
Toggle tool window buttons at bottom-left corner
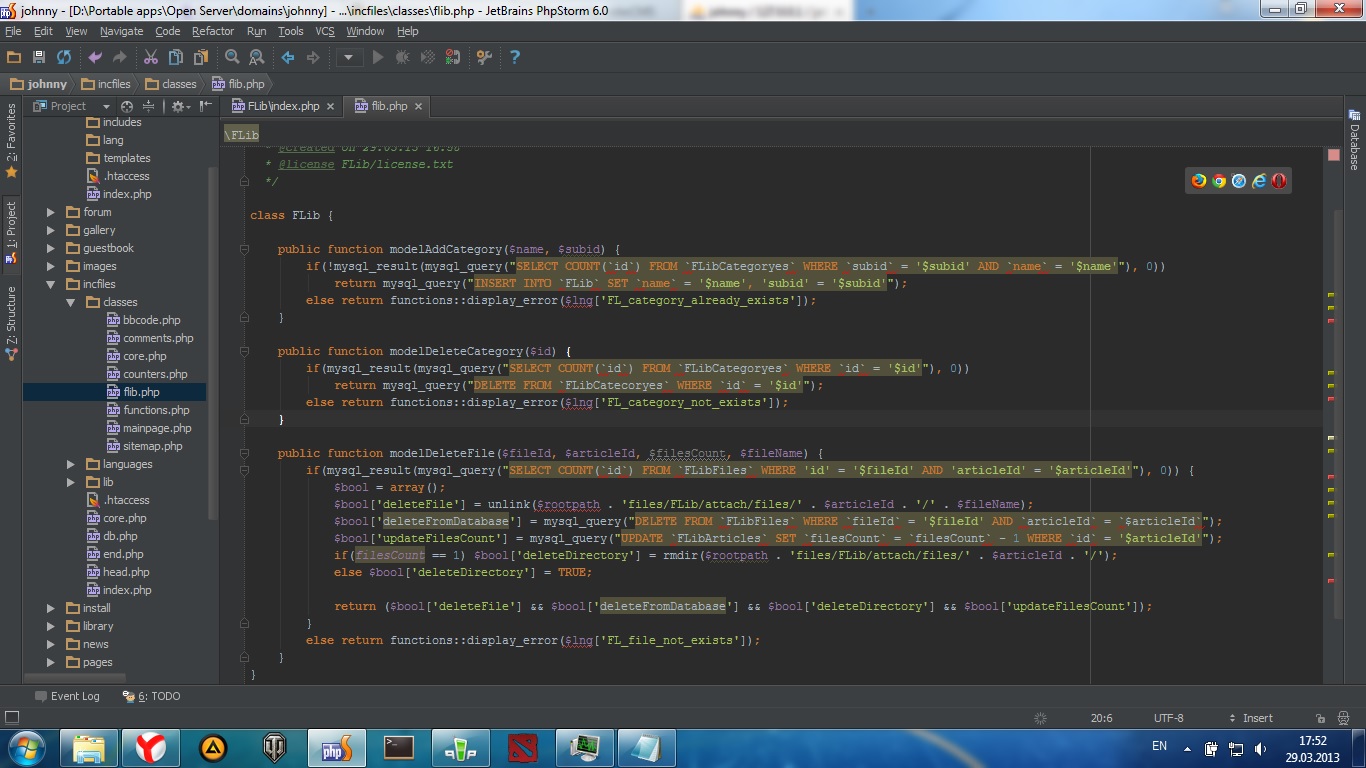pyautogui.click(x=12, y=718)
